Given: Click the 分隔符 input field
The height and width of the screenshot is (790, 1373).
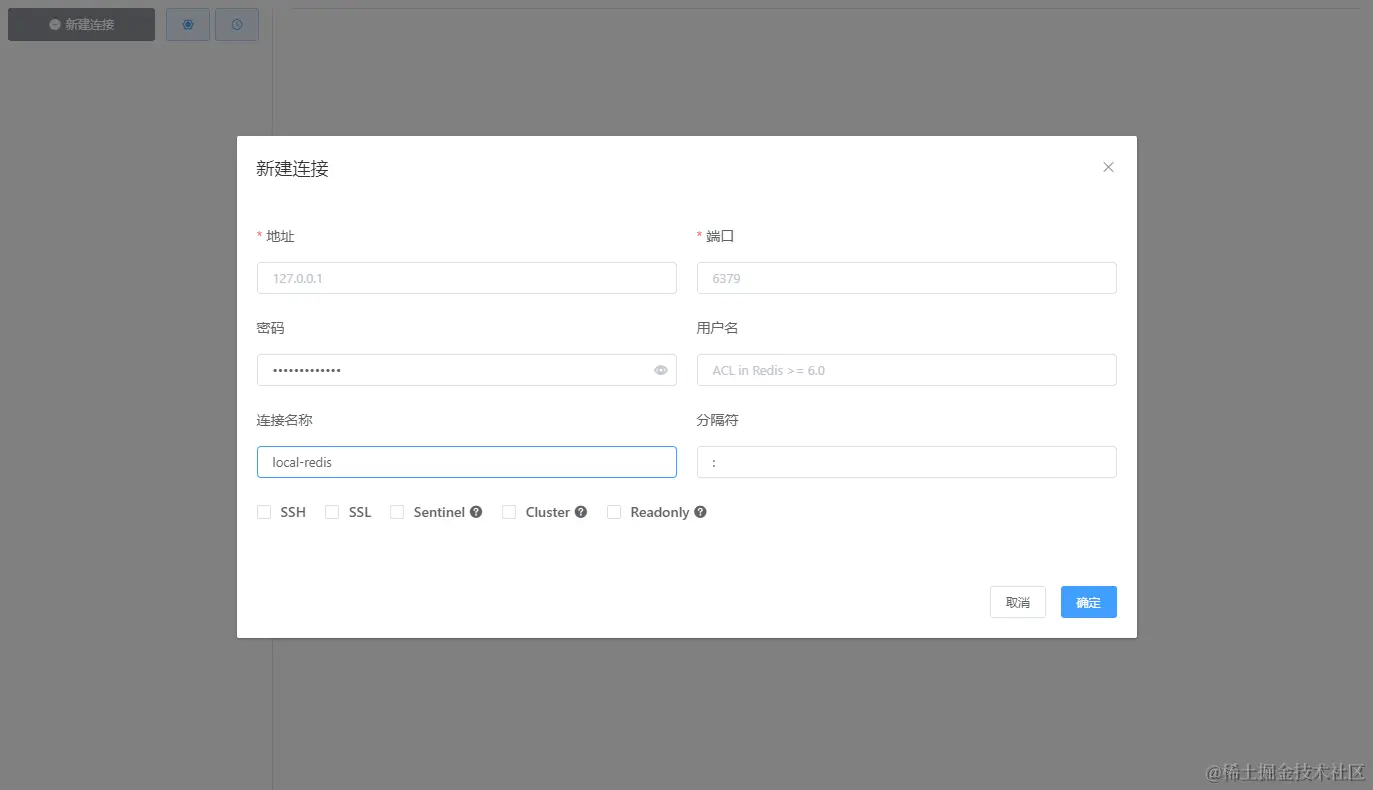Looking at the screenshot, I should pyautogui.click(x=907, y=462).
